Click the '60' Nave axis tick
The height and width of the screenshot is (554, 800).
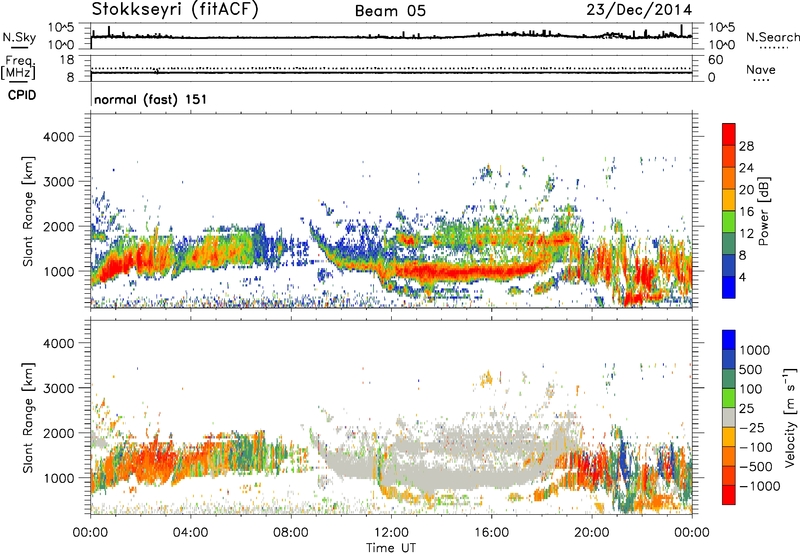[715, 60]
